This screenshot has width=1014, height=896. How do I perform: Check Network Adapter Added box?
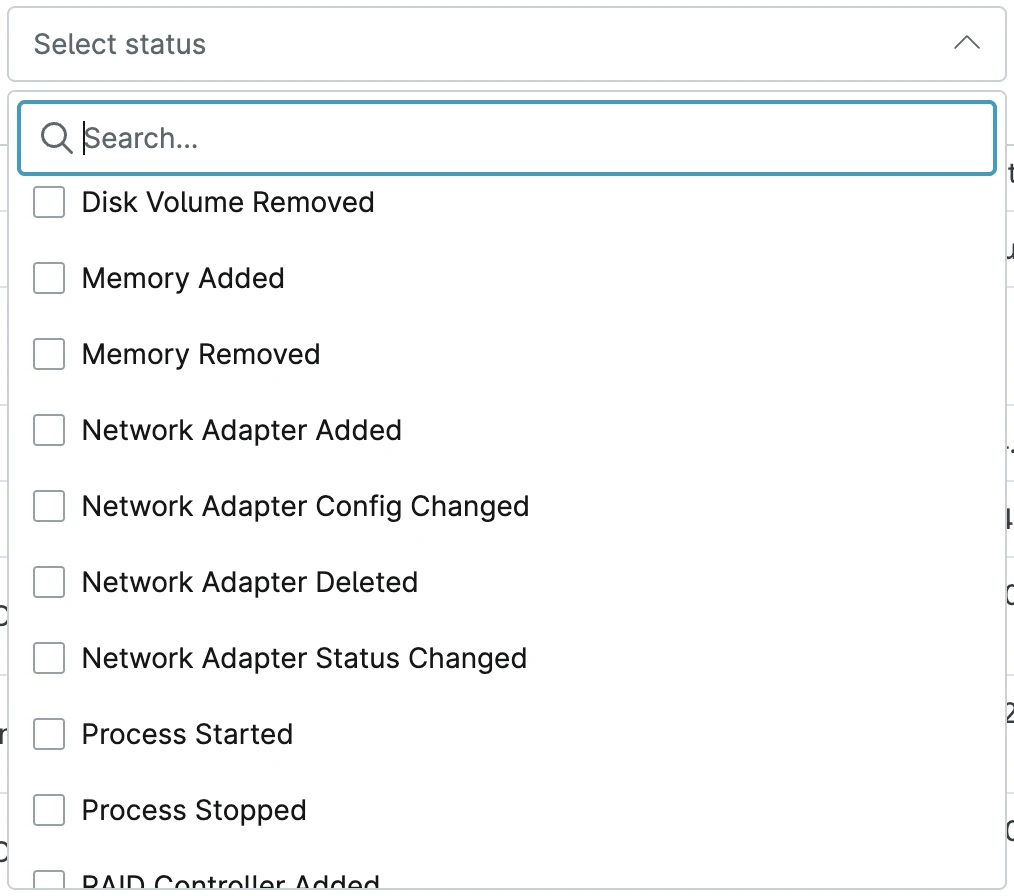click(x=49, y=430)
